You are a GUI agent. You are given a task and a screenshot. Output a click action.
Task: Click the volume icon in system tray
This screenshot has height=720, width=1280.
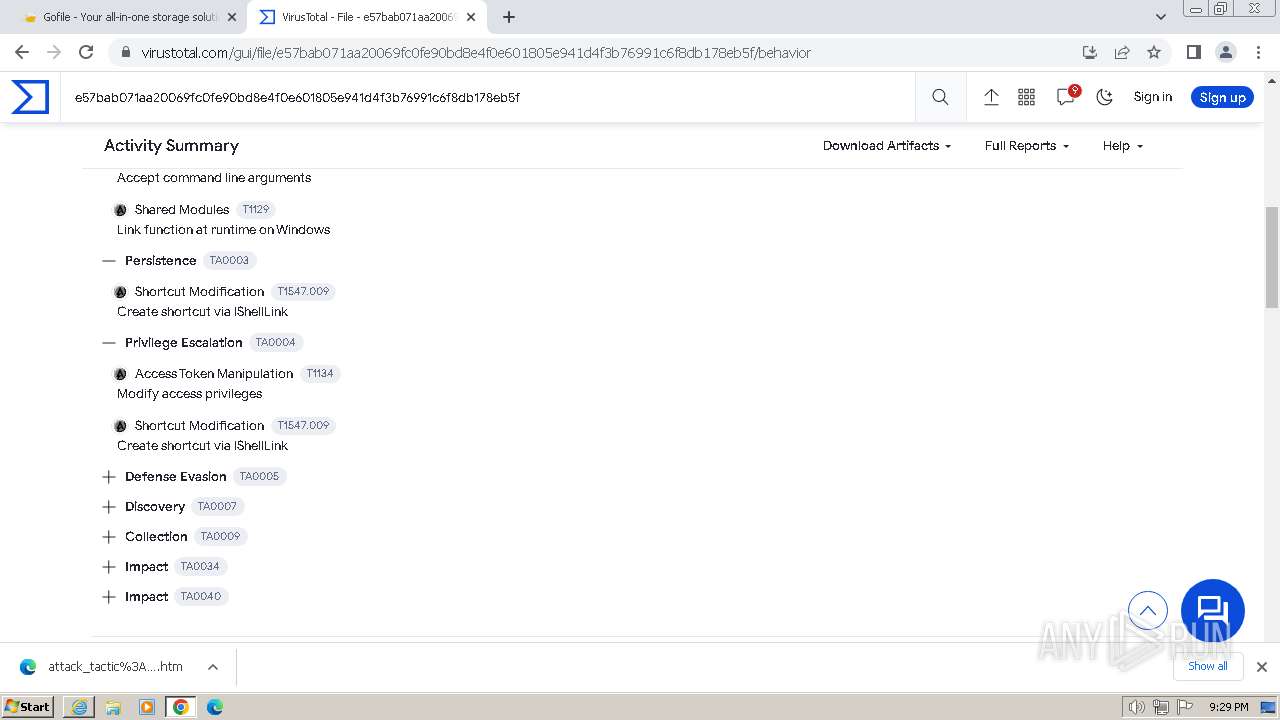coord(1136,707)
